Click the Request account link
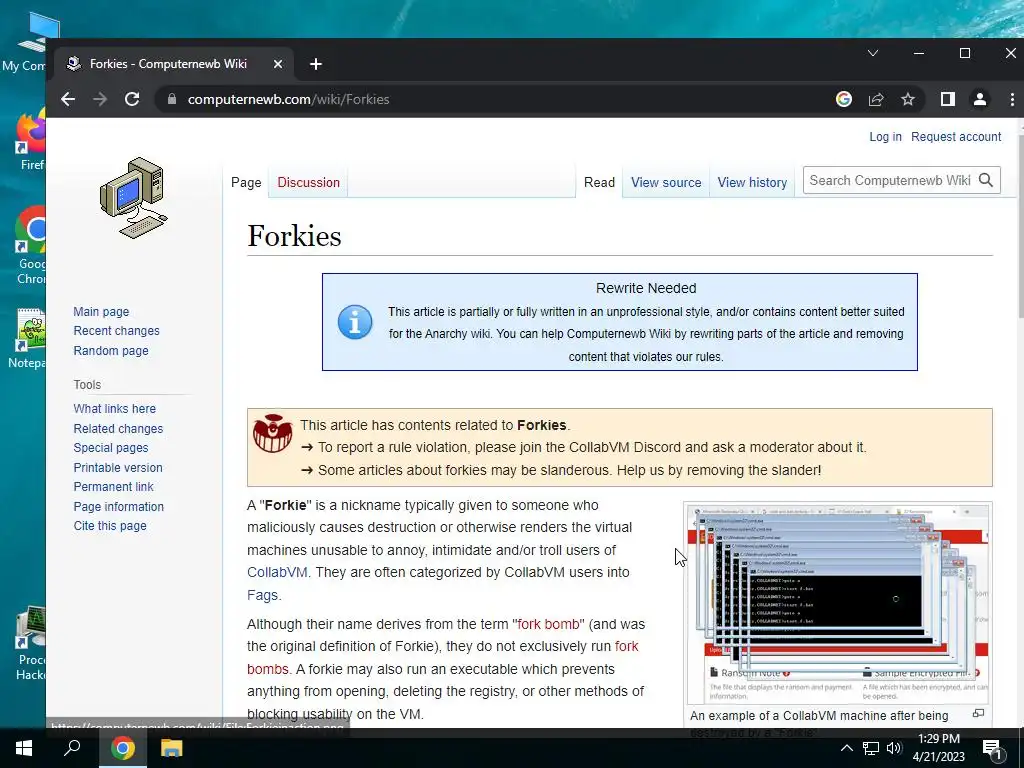The image size is (1024, 768). click(x=956, y=136)
